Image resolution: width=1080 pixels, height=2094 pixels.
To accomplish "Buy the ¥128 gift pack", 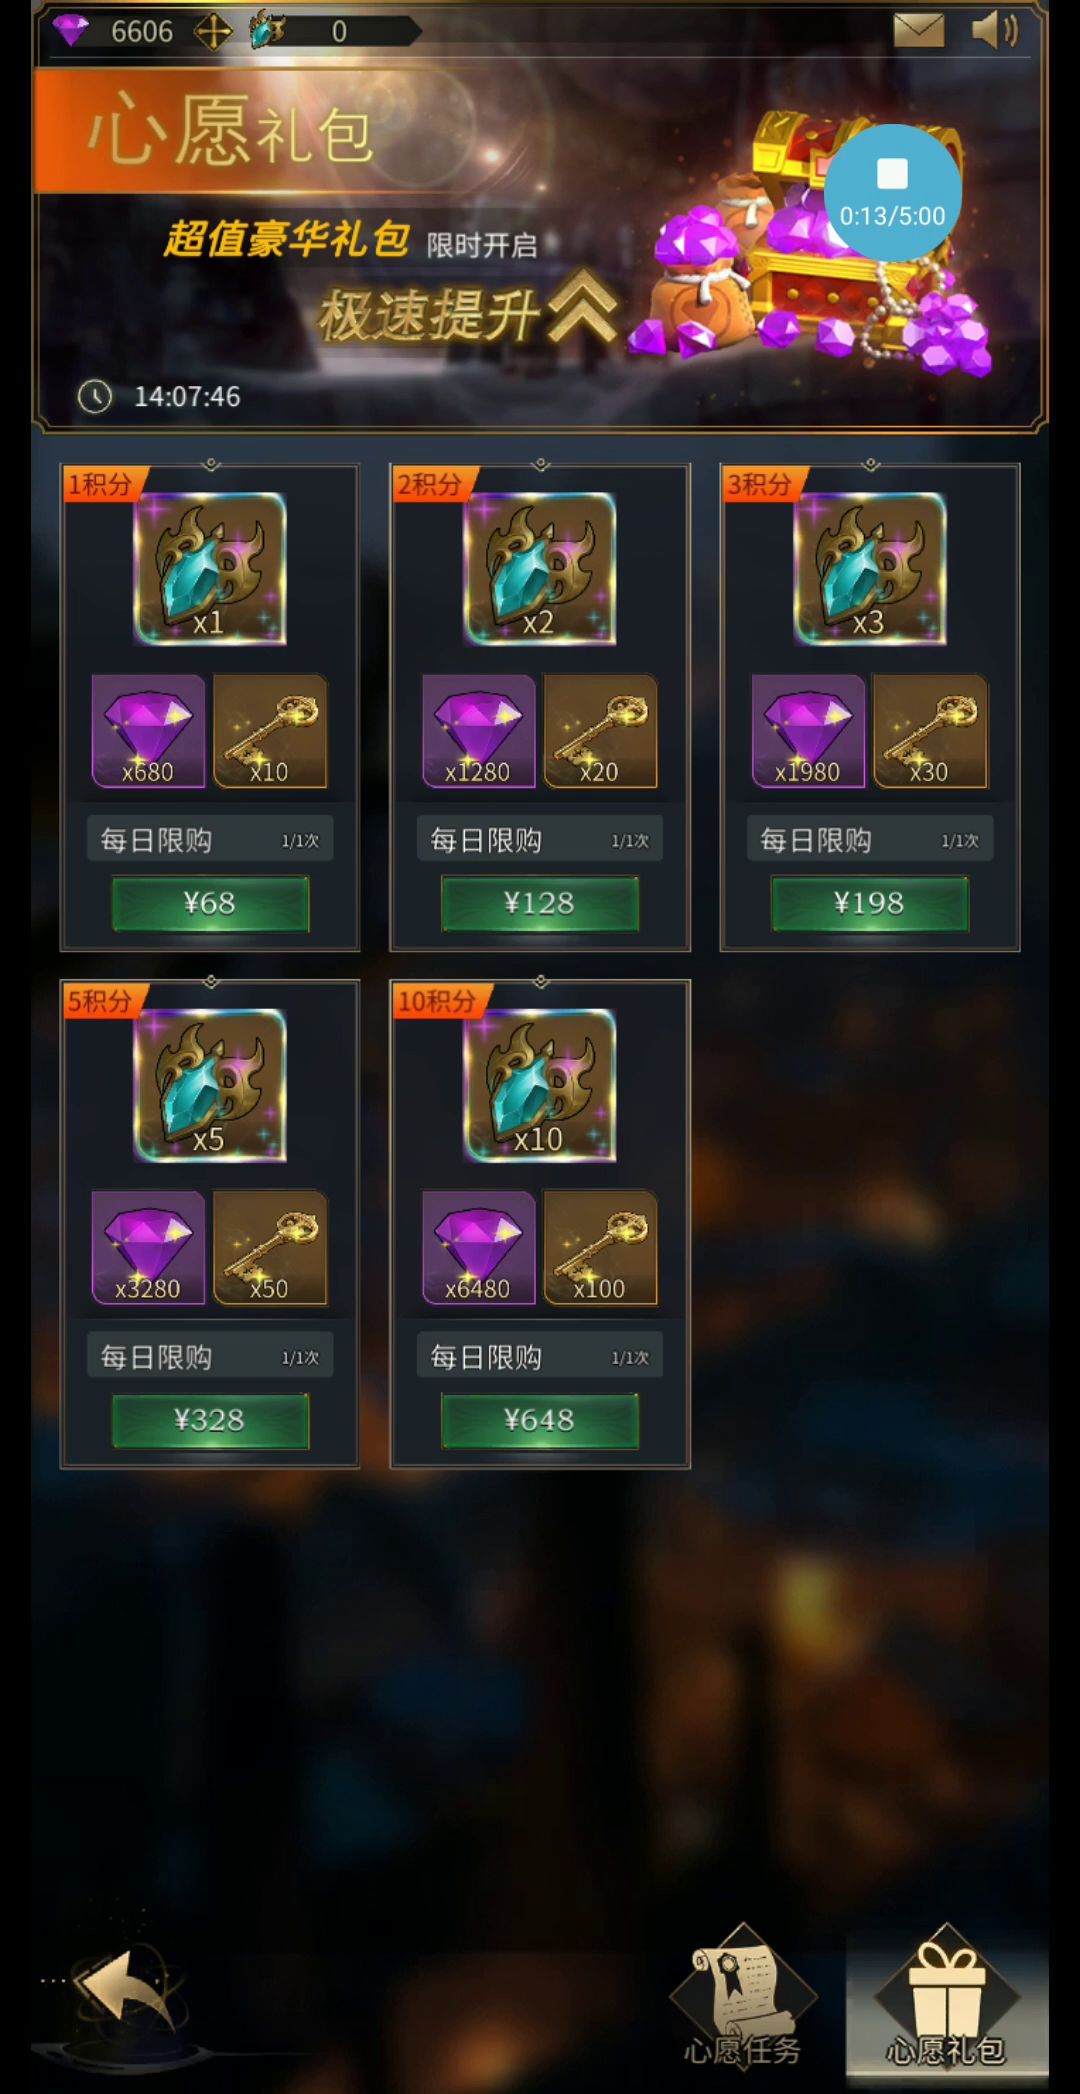I will point(540,903).
